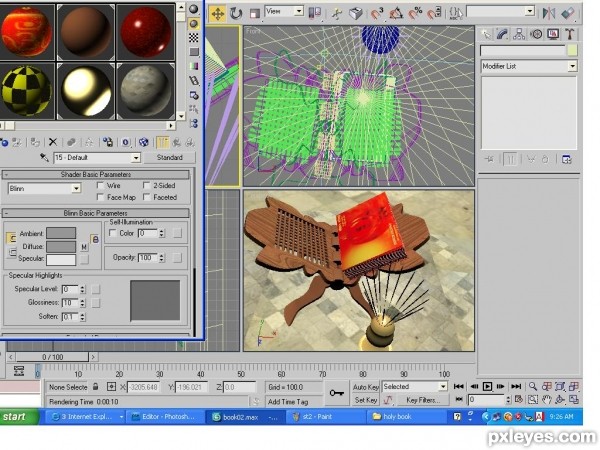This screenshot has height=450, width=600.
Task: Click the Min/Max viewport toggle icon
Action: (x=574, y=400)
